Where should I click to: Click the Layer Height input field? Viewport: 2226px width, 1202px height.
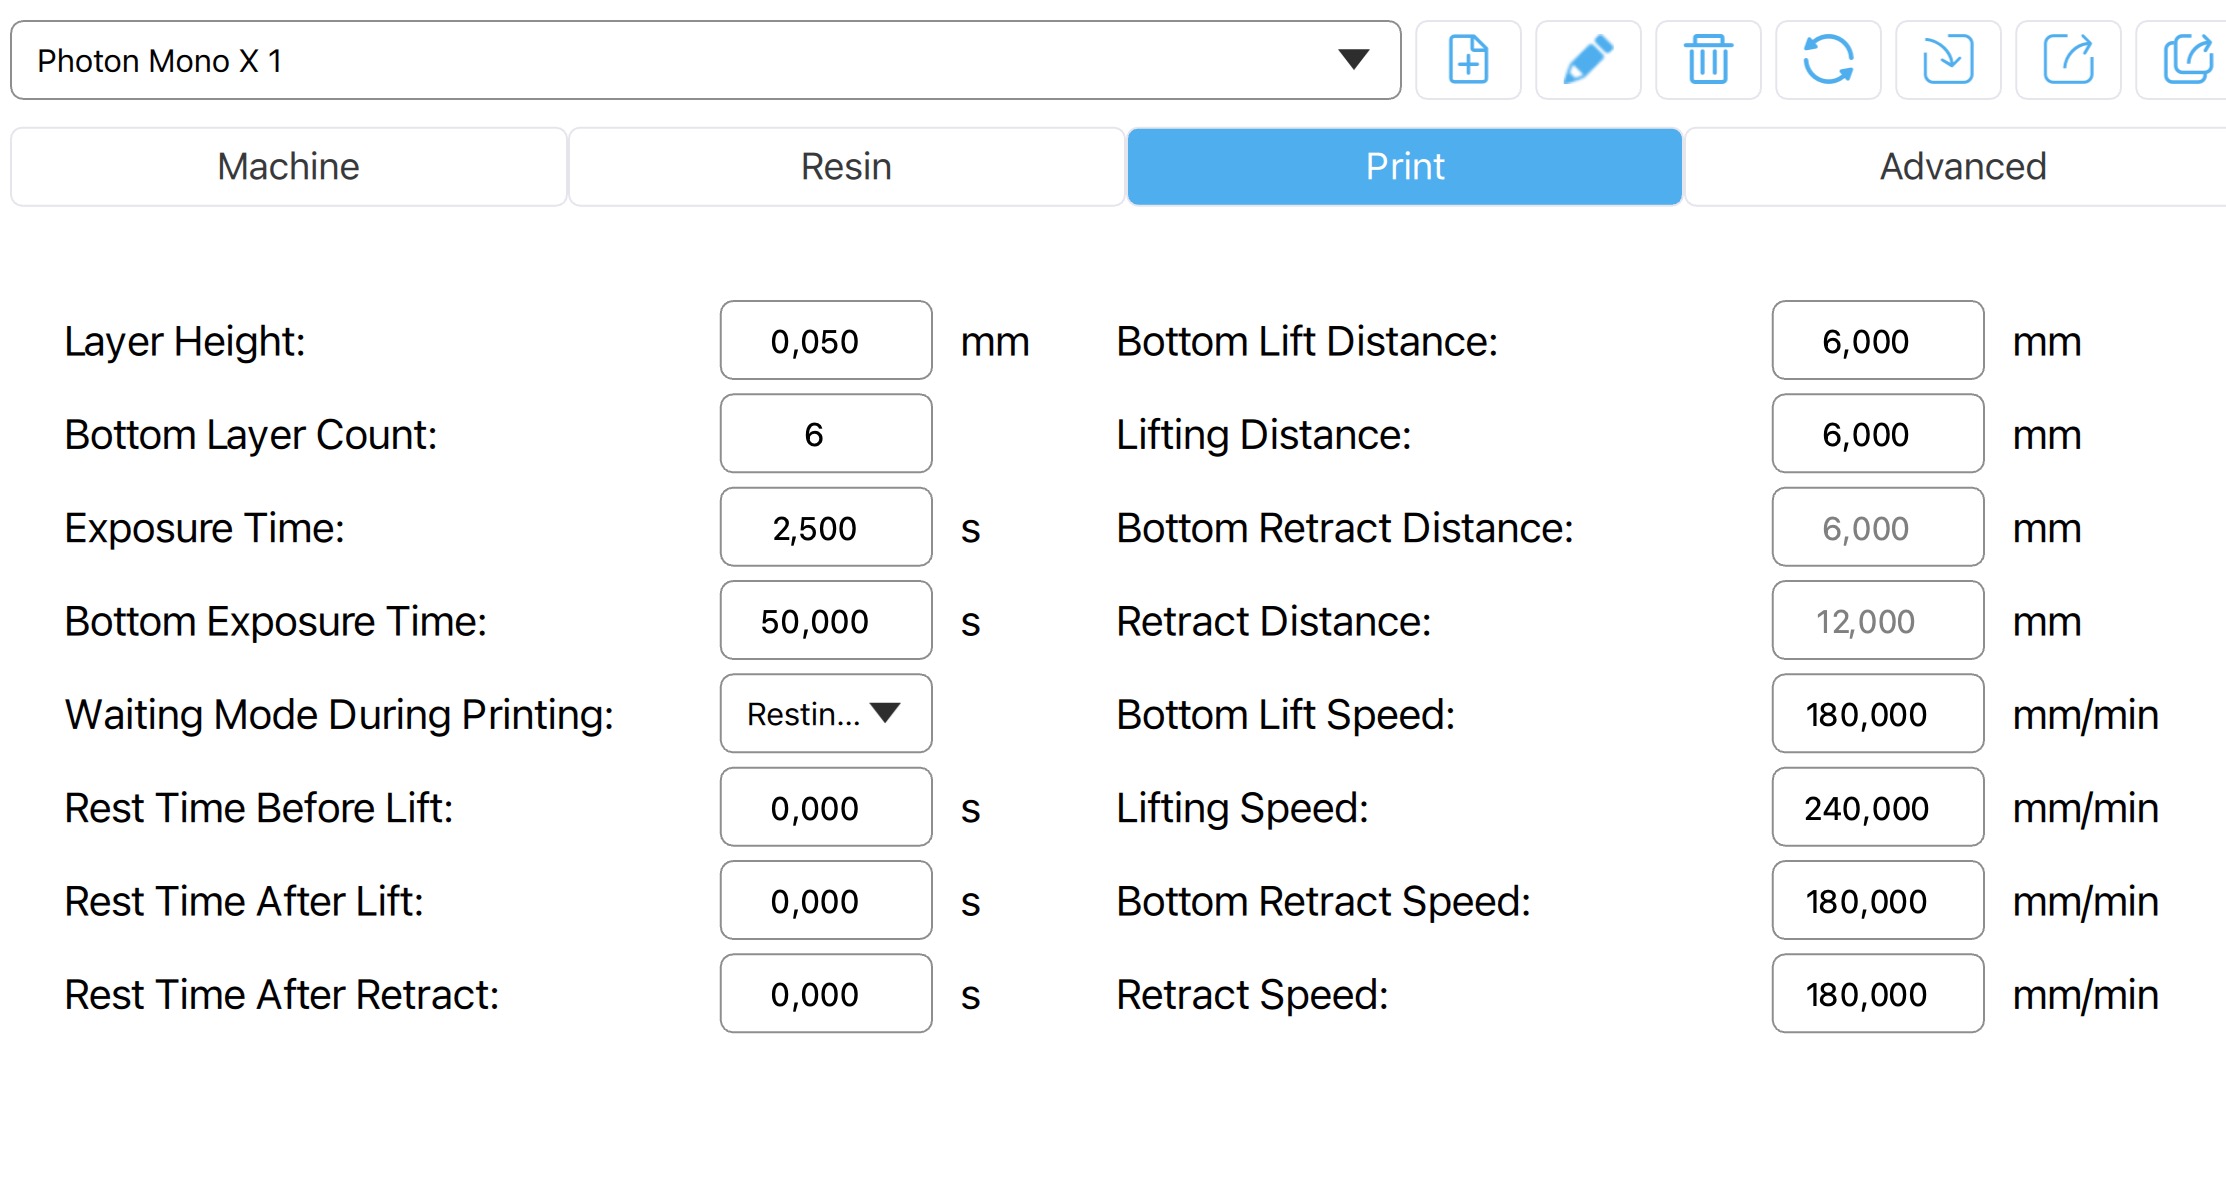pyautogui.click(x=826, y=341)
